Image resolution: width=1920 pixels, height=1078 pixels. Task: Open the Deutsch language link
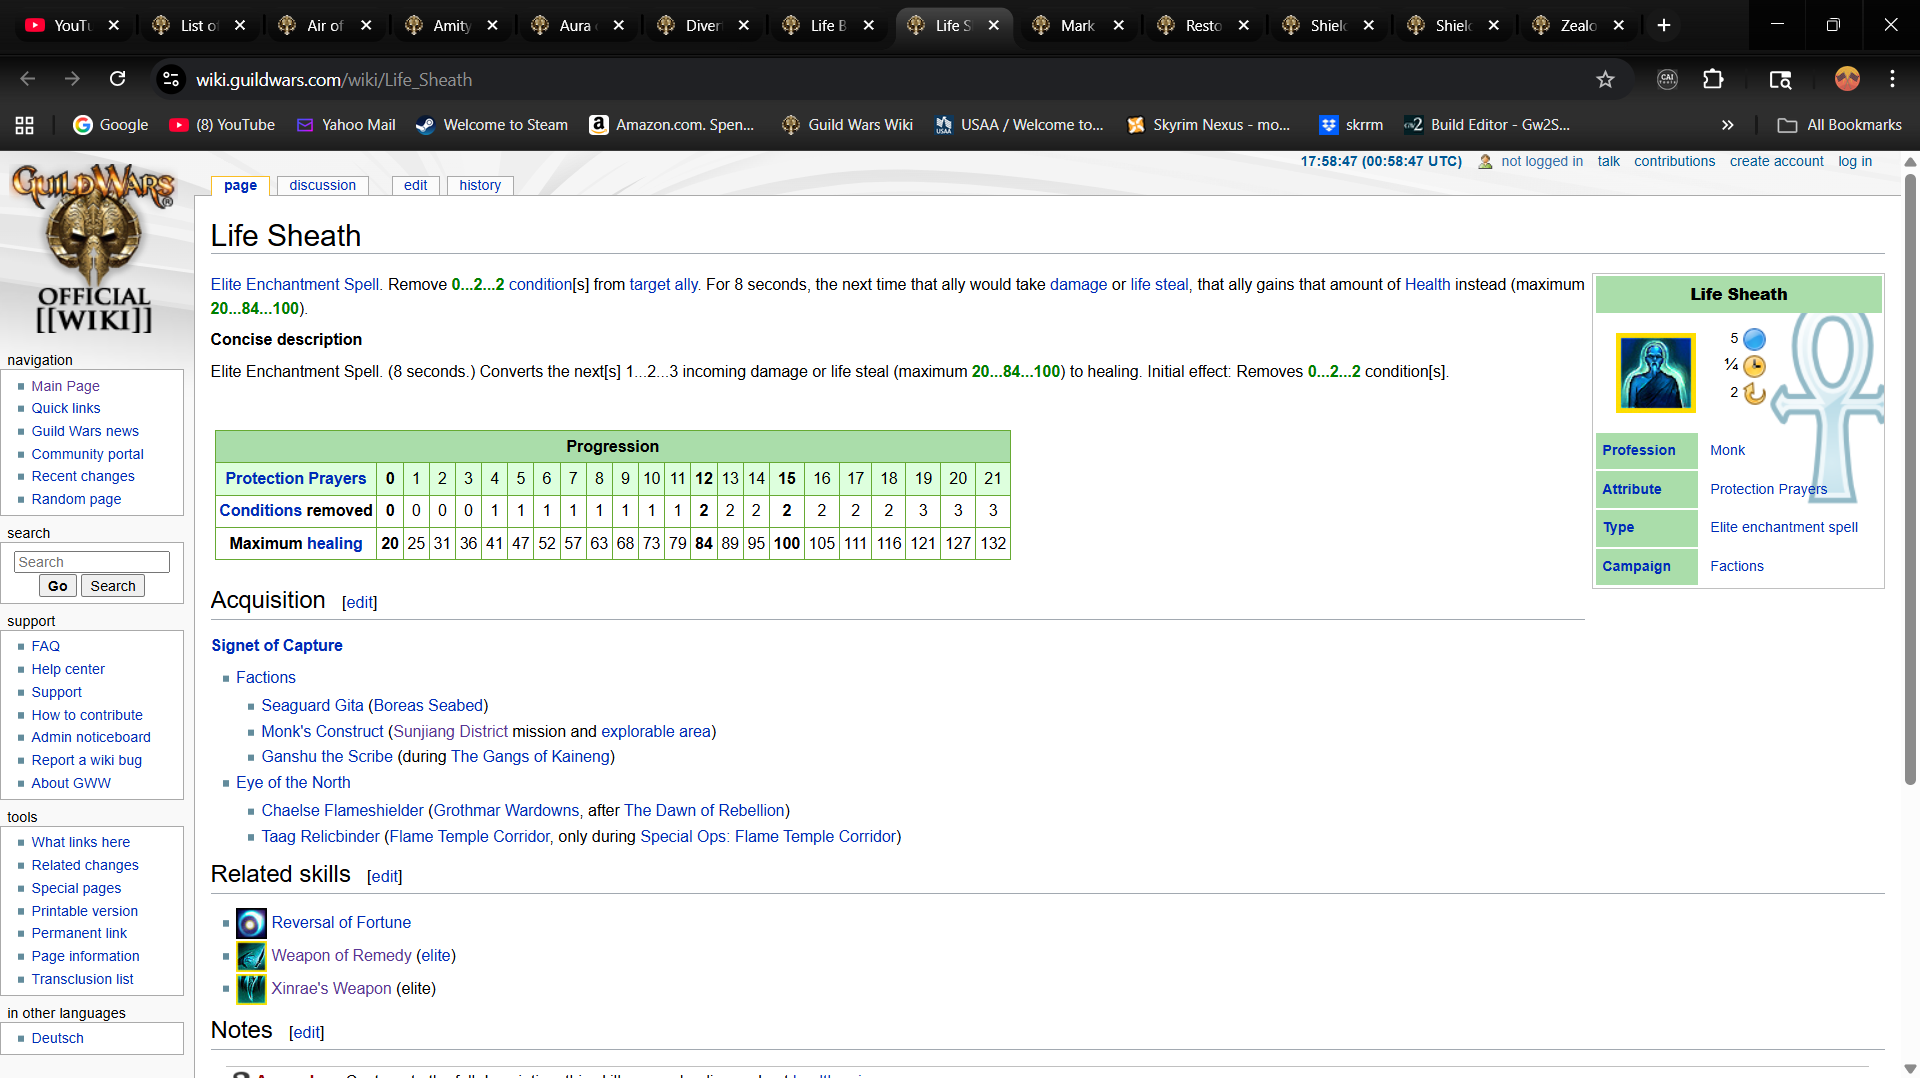pyautogui.click(x=57, y=1038)
